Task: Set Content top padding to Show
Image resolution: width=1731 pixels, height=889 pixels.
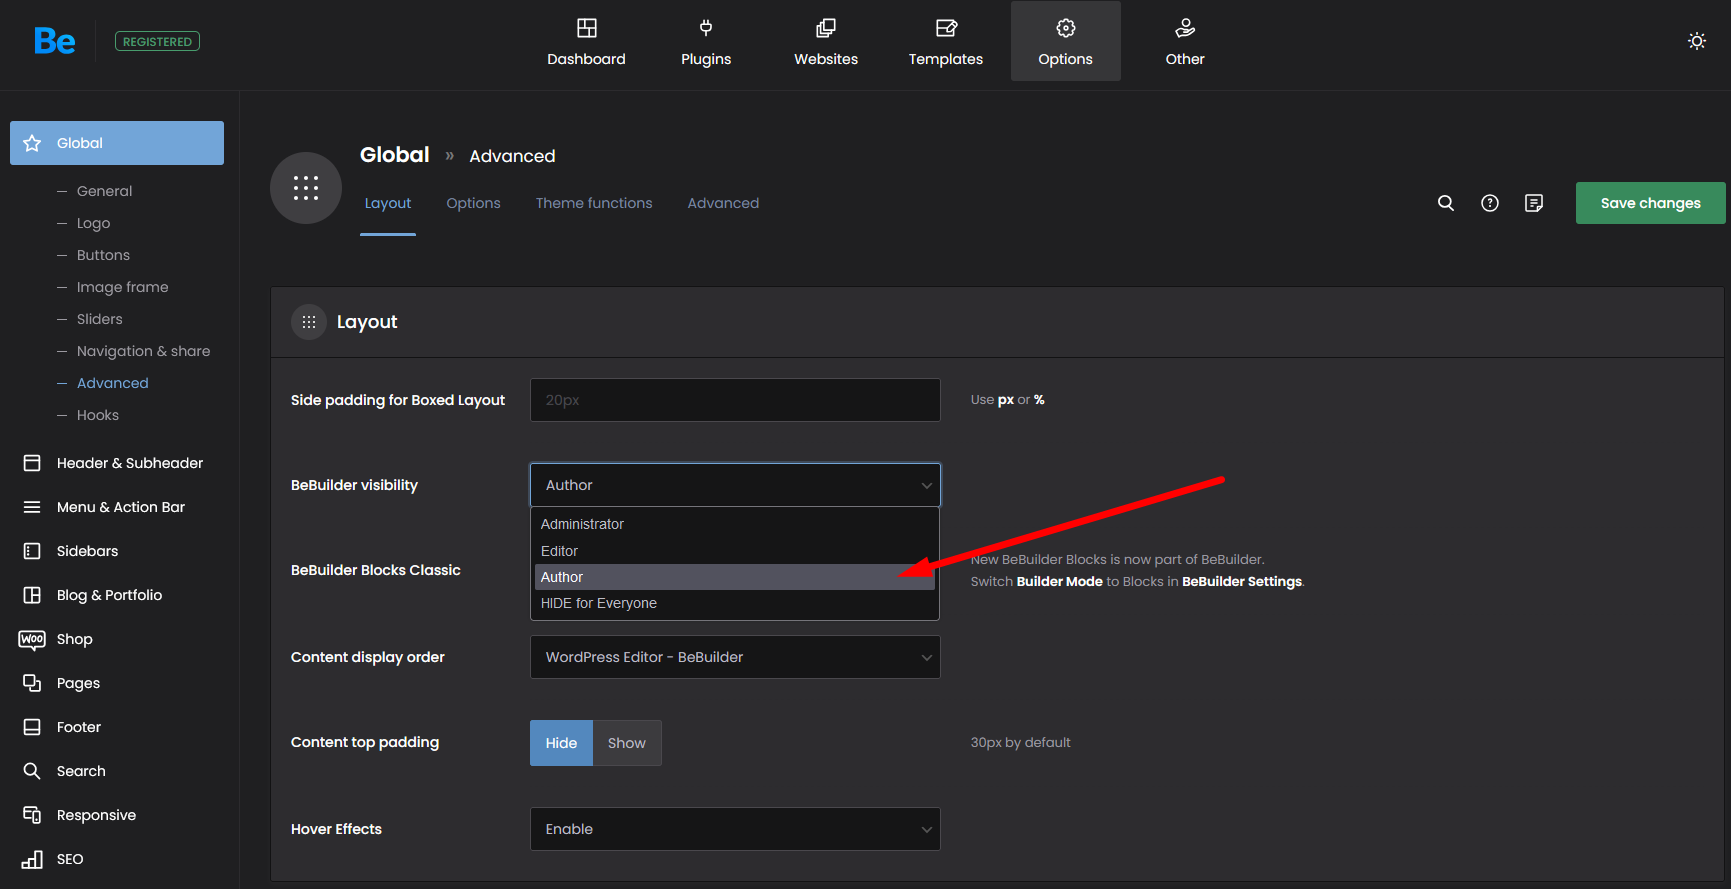Action: pos(627,743)
